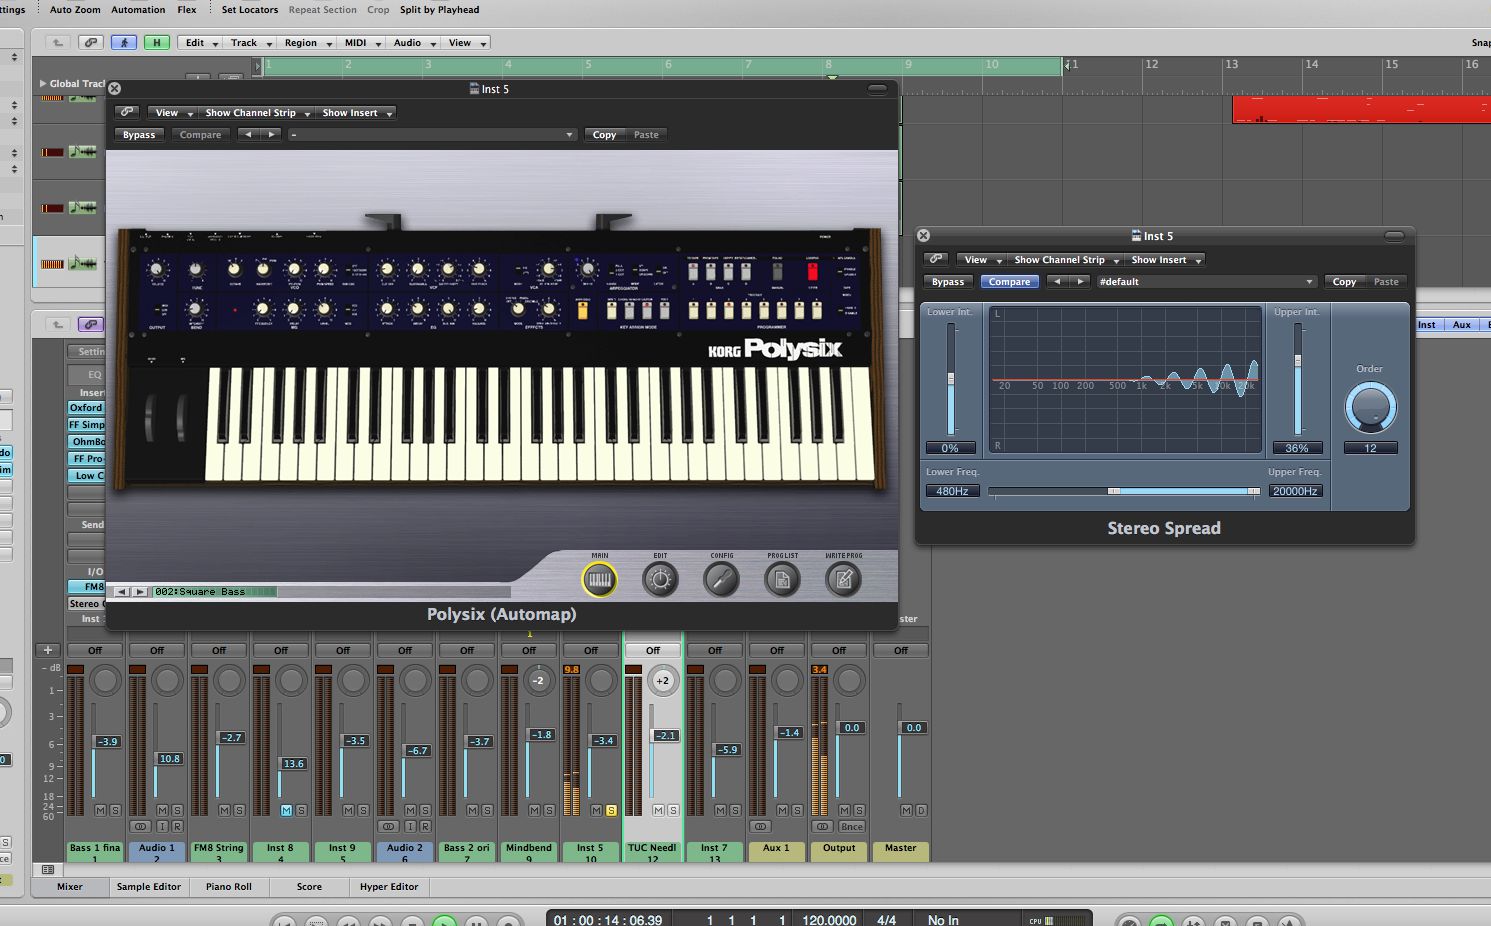
Task: Open the #default settings dropdown
Action: [x=1205, y=282]
